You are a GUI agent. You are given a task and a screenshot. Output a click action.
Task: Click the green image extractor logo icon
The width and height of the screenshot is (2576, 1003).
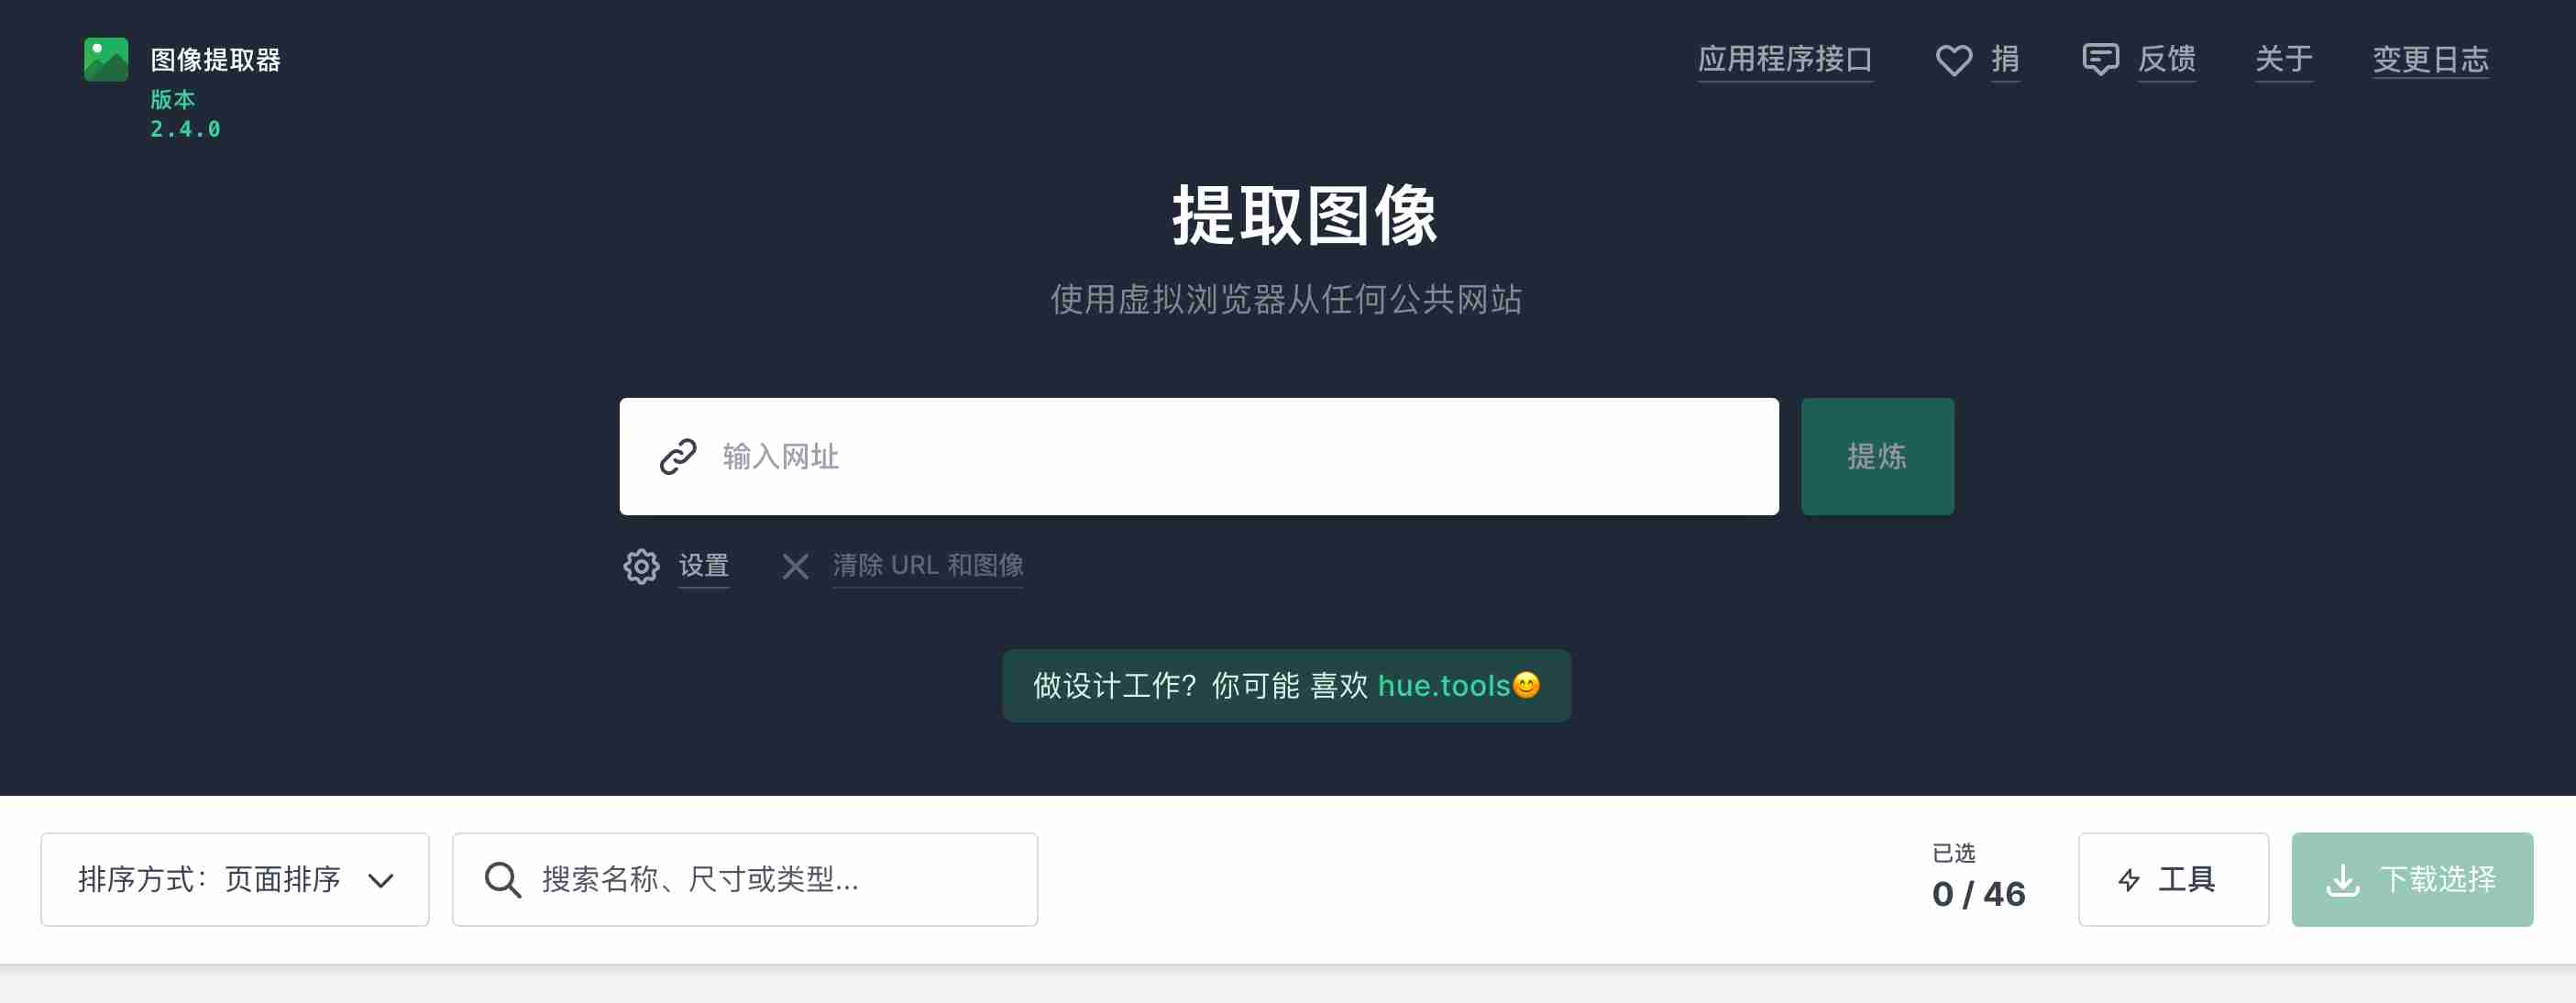(106, 59)
